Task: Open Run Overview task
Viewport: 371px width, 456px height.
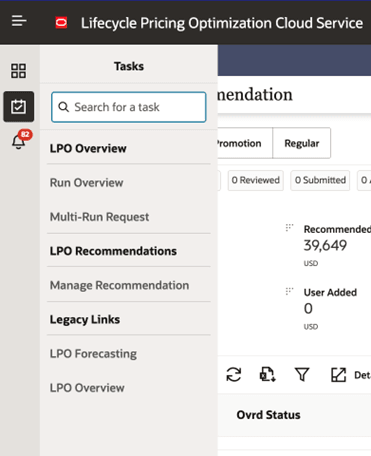Action: point(87,183)
